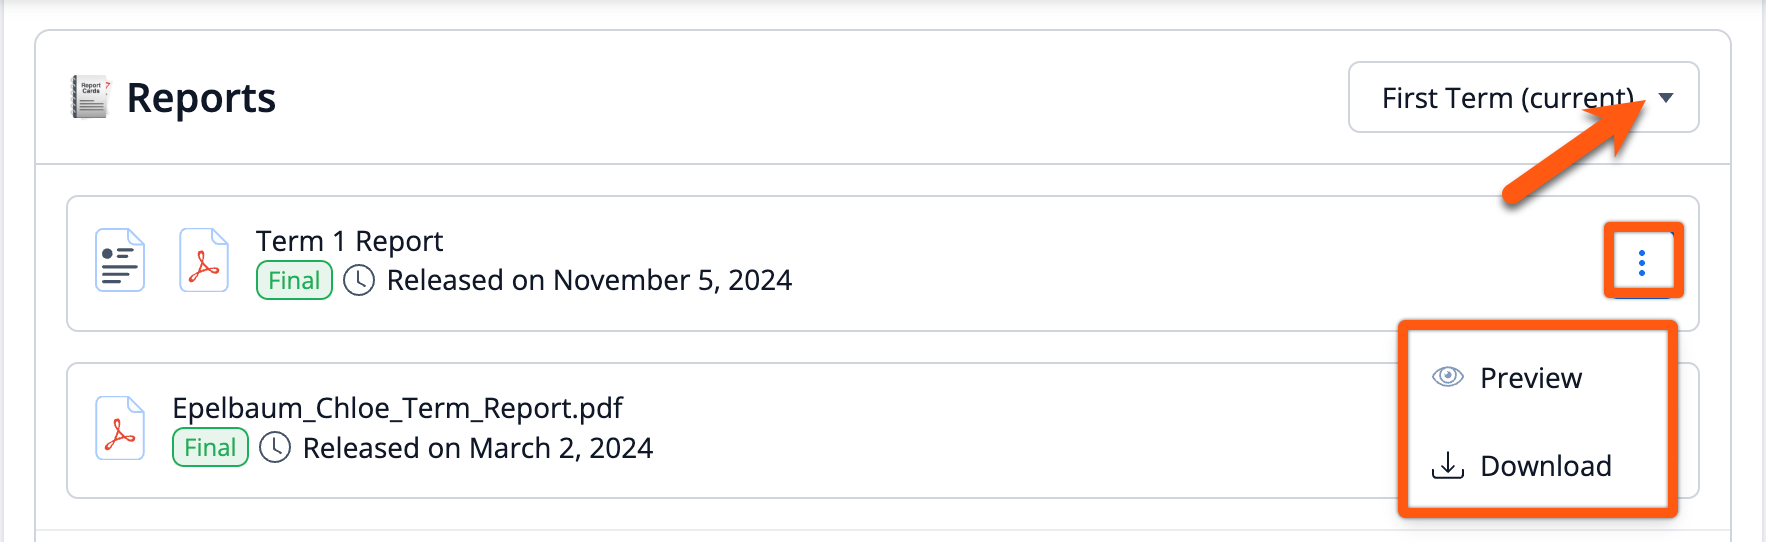Viewport: 1766px width, 542px height.
Task: Click the clock icon beside November 5 release
Action: [359, 280]
